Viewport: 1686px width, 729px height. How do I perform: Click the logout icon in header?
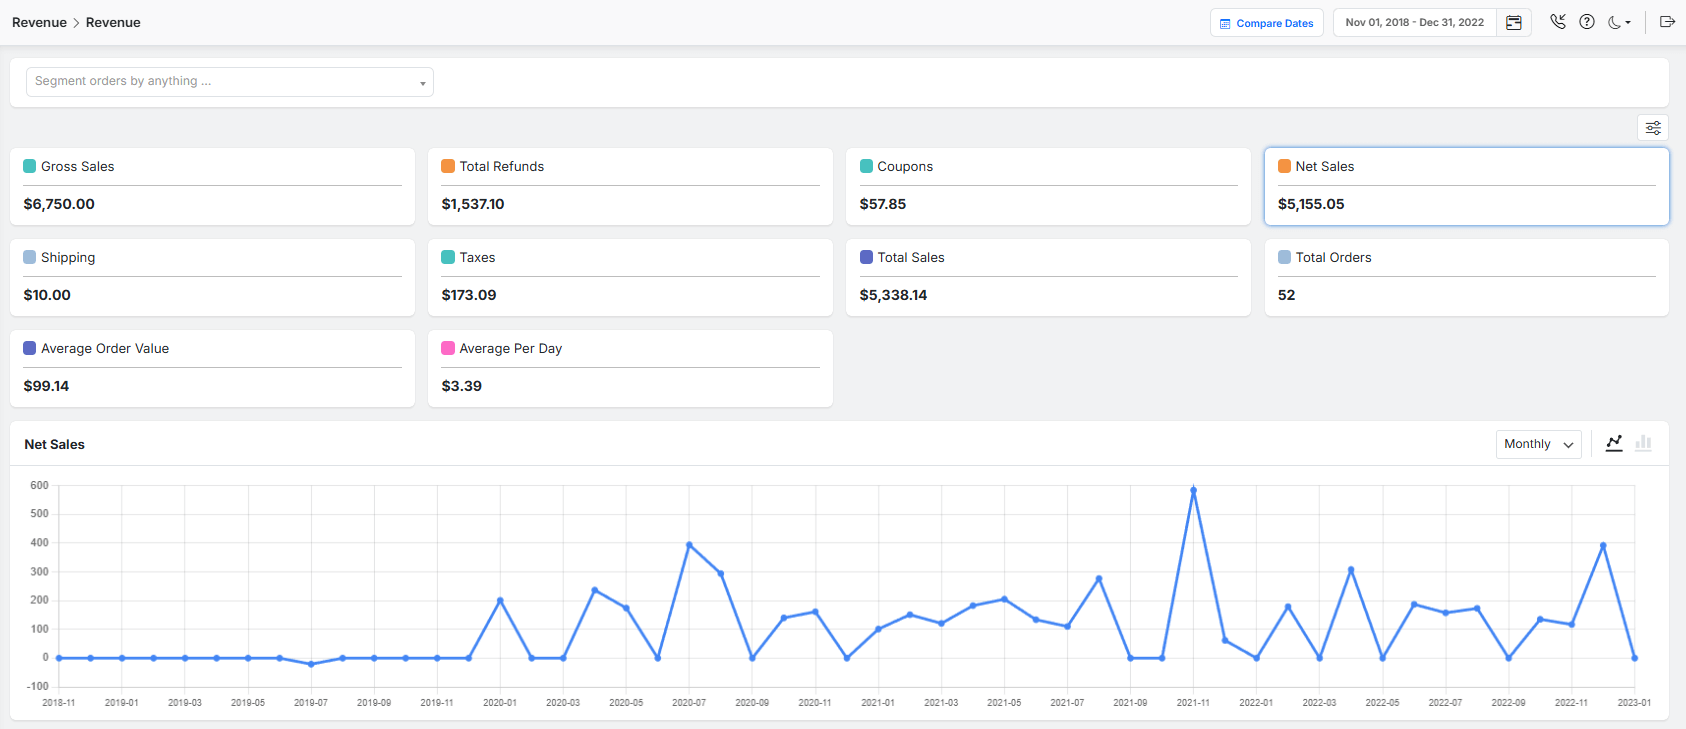click(1667, 22)
